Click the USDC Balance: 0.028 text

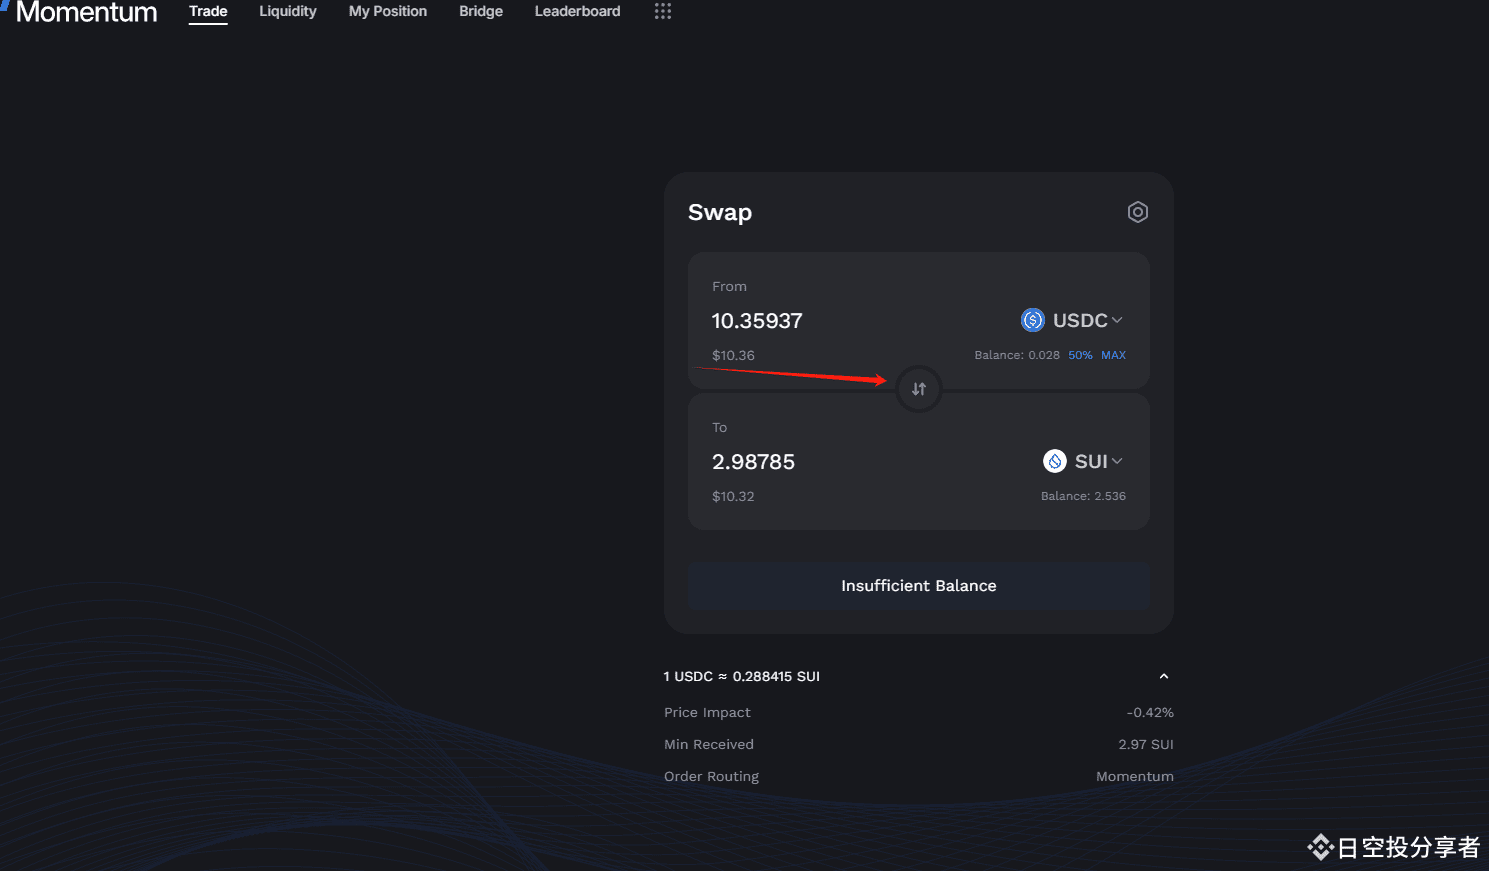coord(1017,355)
